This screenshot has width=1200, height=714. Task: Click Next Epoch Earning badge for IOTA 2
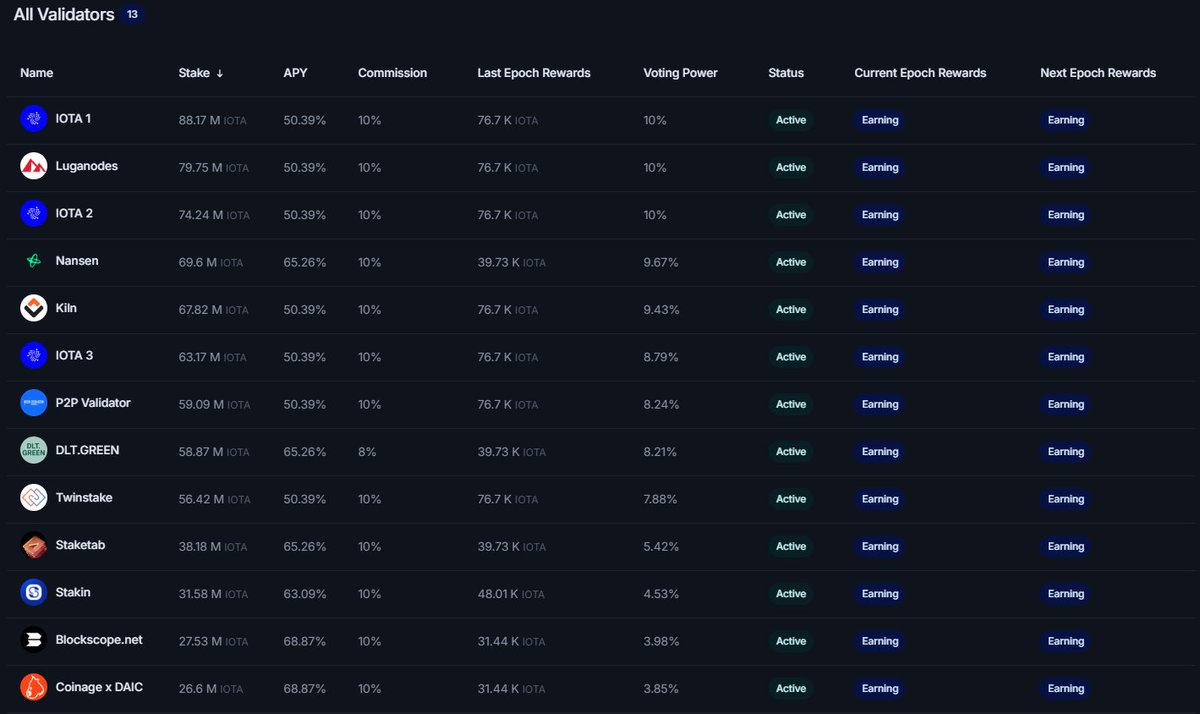1066,215
